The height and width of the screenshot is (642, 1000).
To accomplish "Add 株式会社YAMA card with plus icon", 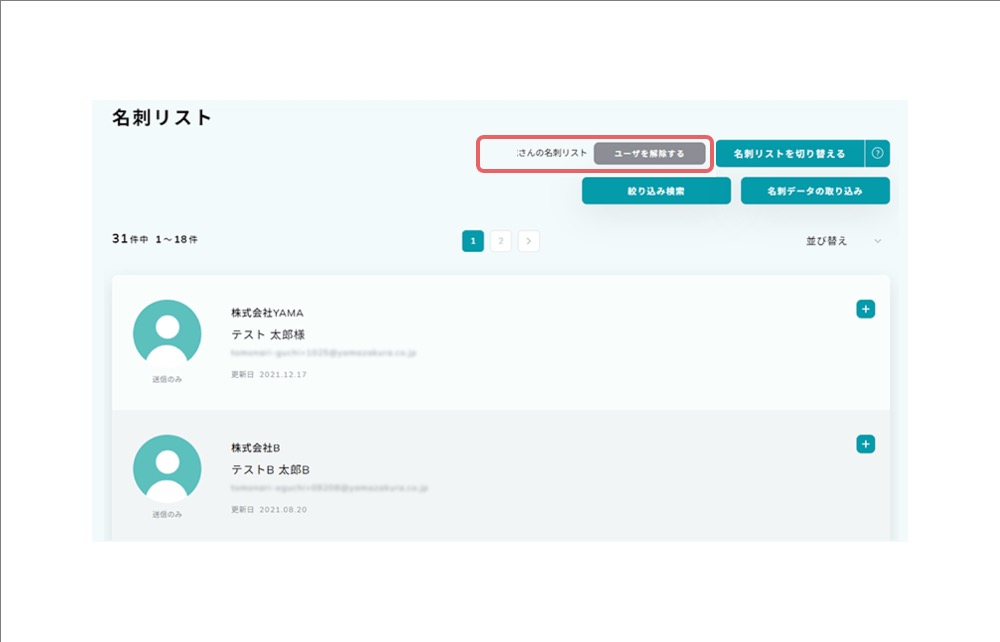I will coord(865,309).
